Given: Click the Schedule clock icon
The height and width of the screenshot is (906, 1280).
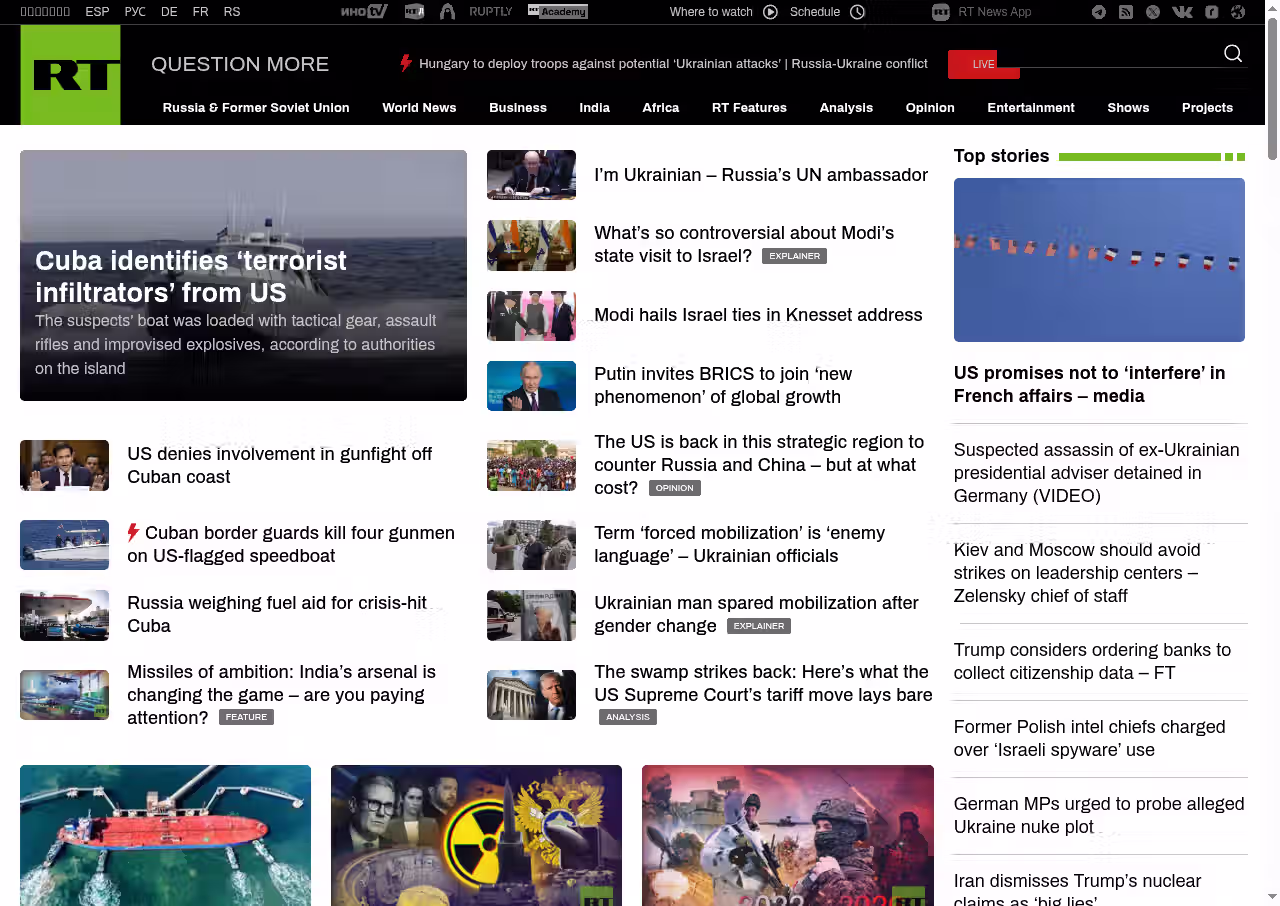Looking at the screenshot, I should 857,12.
